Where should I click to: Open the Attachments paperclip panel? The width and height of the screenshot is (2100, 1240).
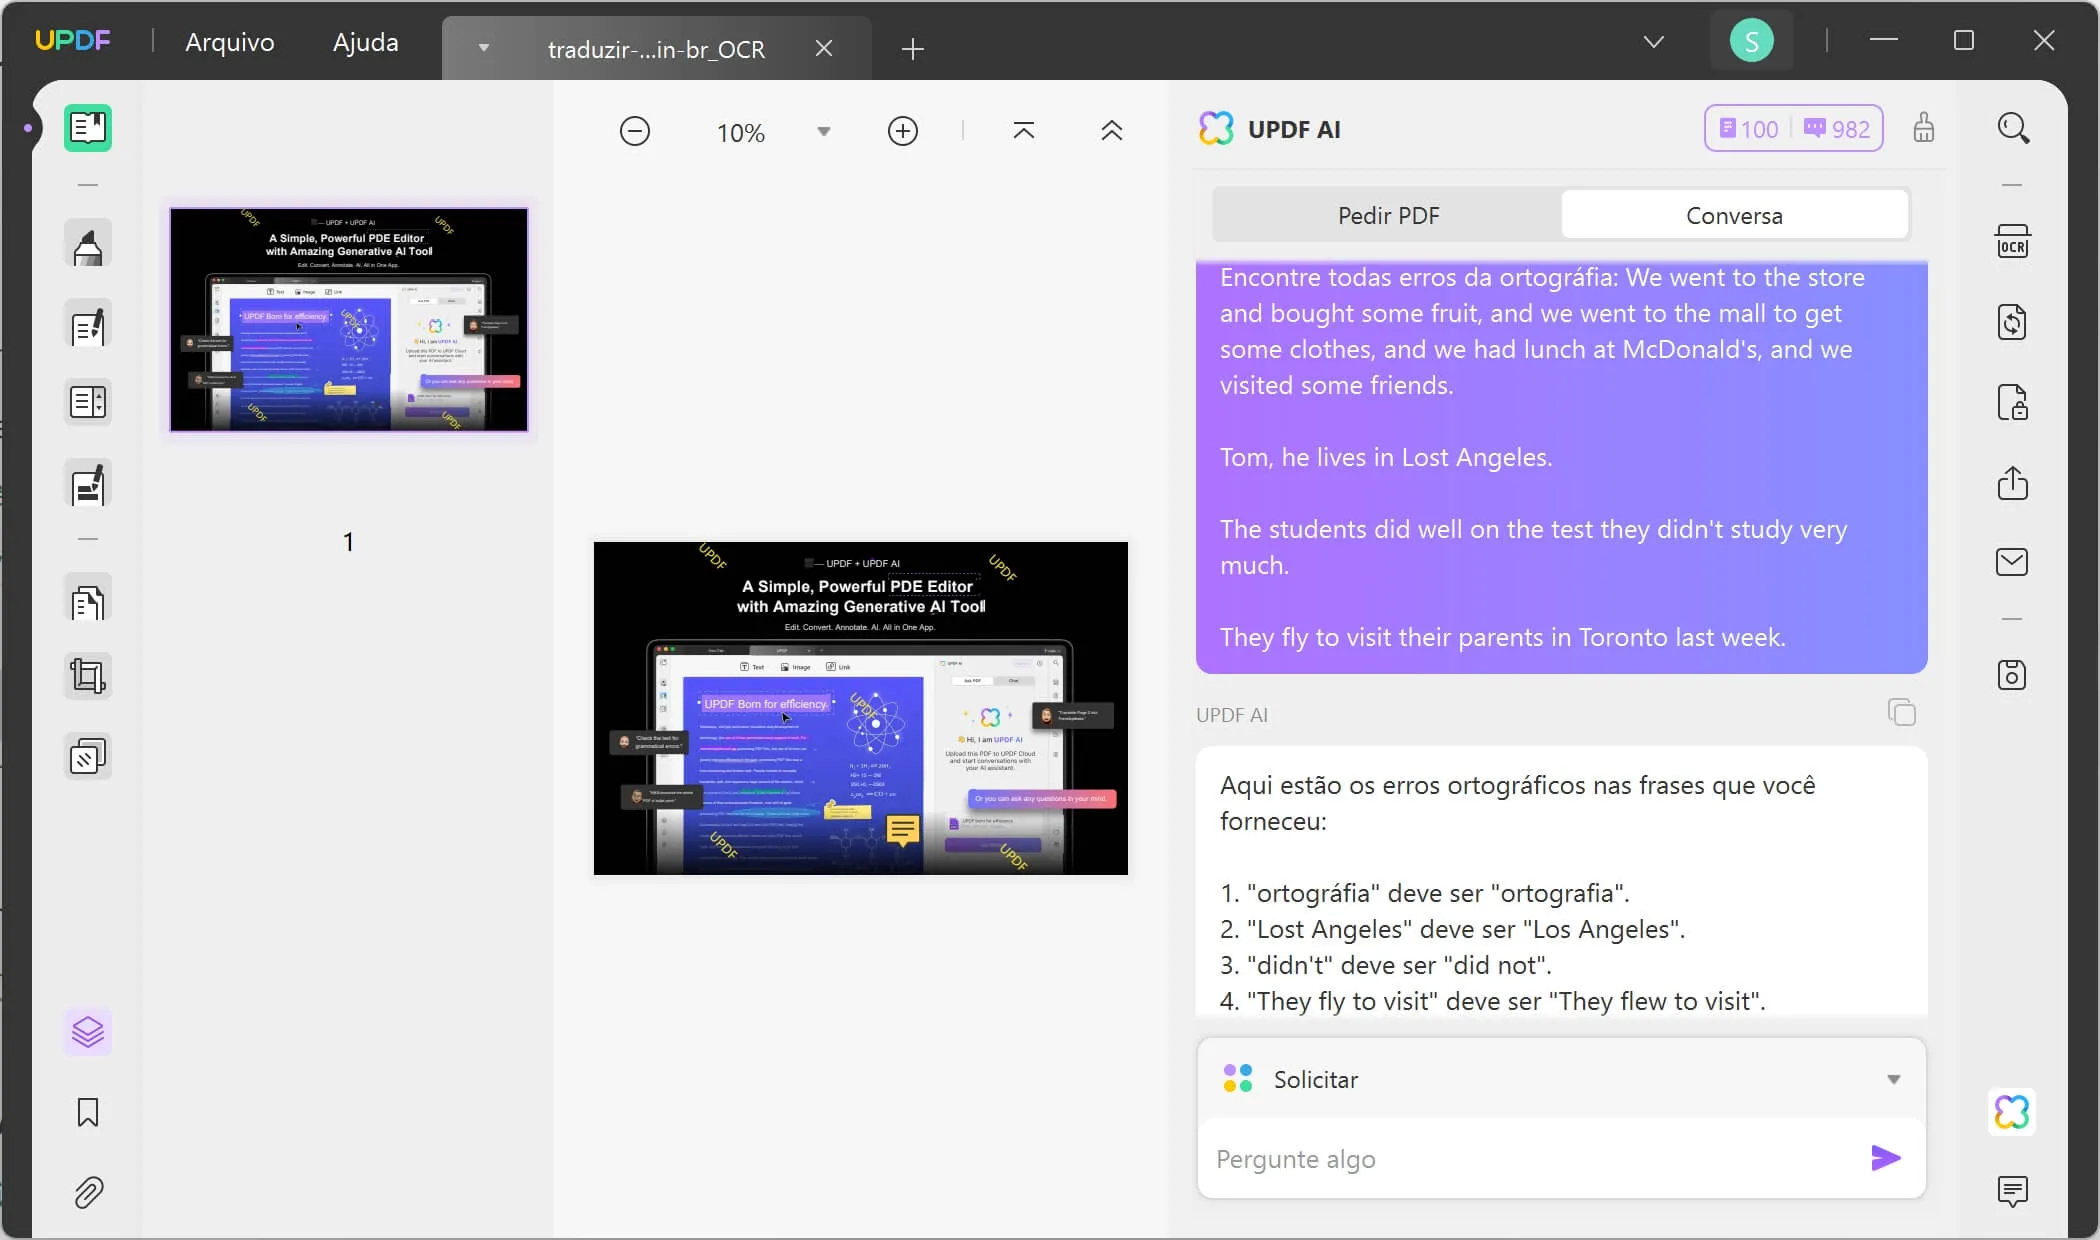click(x=88, y=1192)
